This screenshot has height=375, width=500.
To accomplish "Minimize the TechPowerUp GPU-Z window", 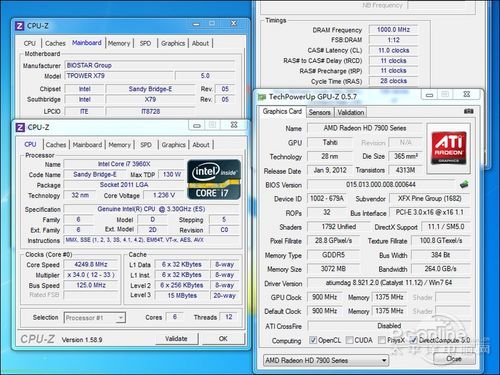I will click(x=429, y=95).
